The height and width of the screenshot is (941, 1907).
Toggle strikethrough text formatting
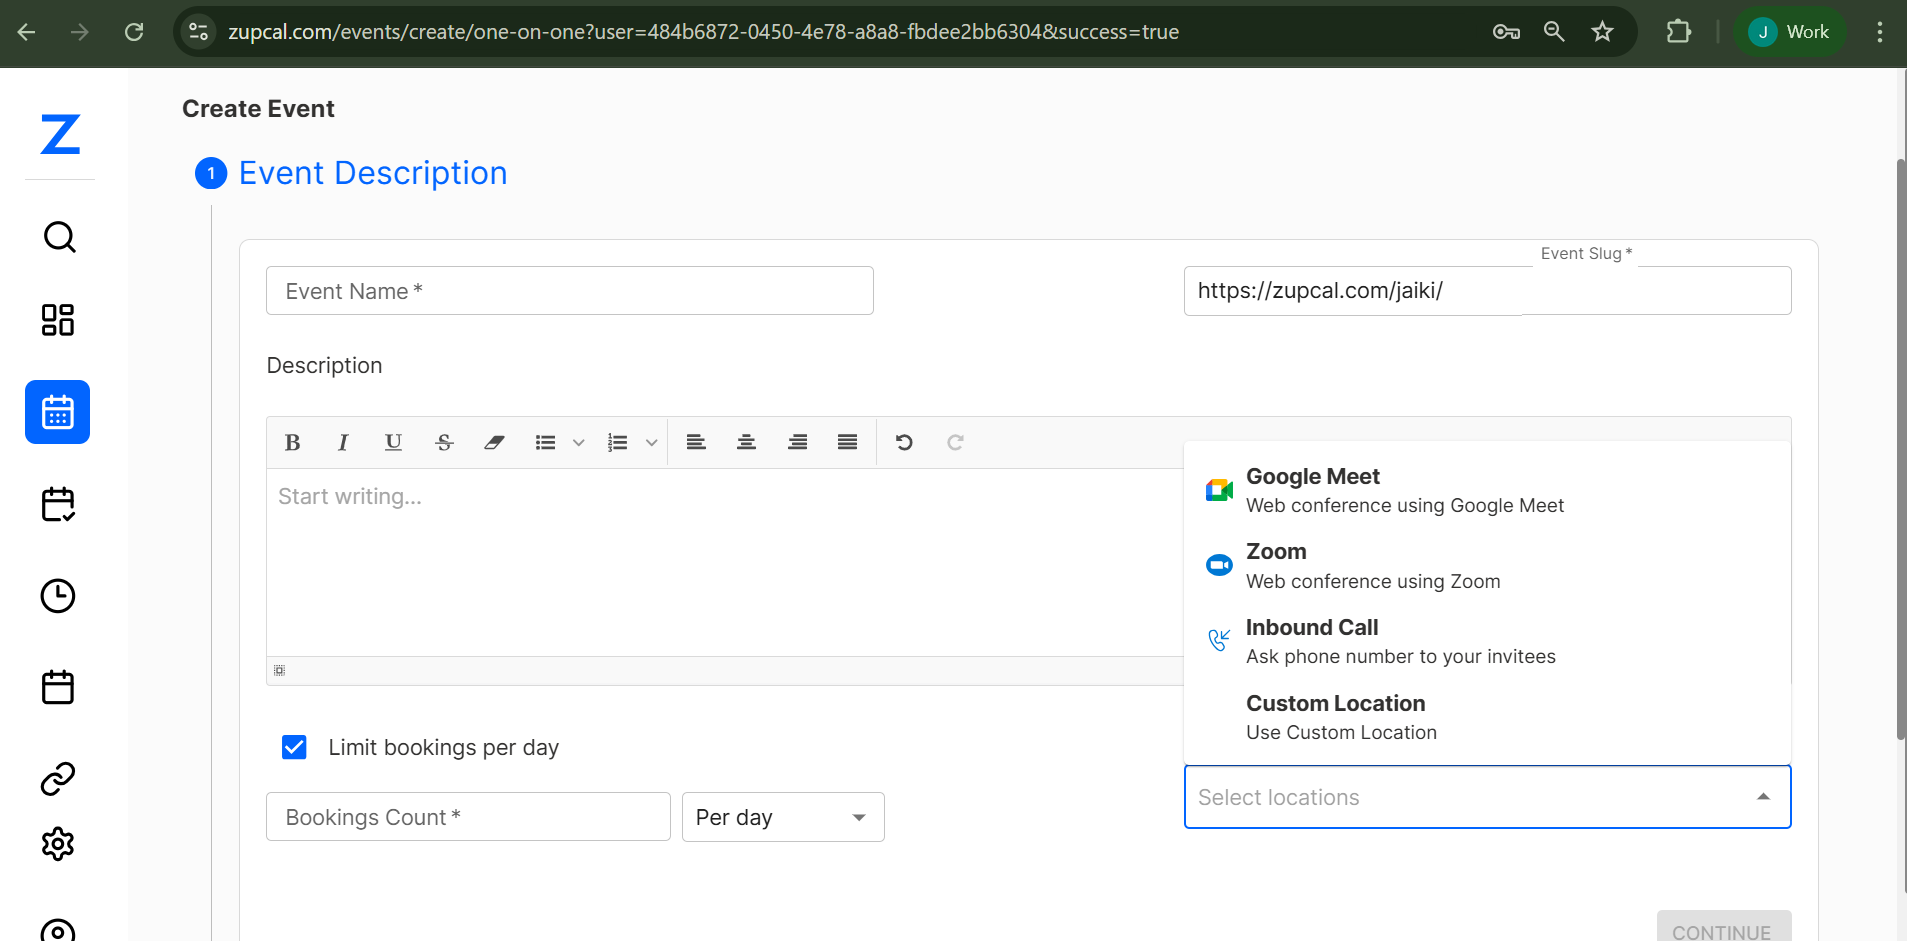coord(444,442)
